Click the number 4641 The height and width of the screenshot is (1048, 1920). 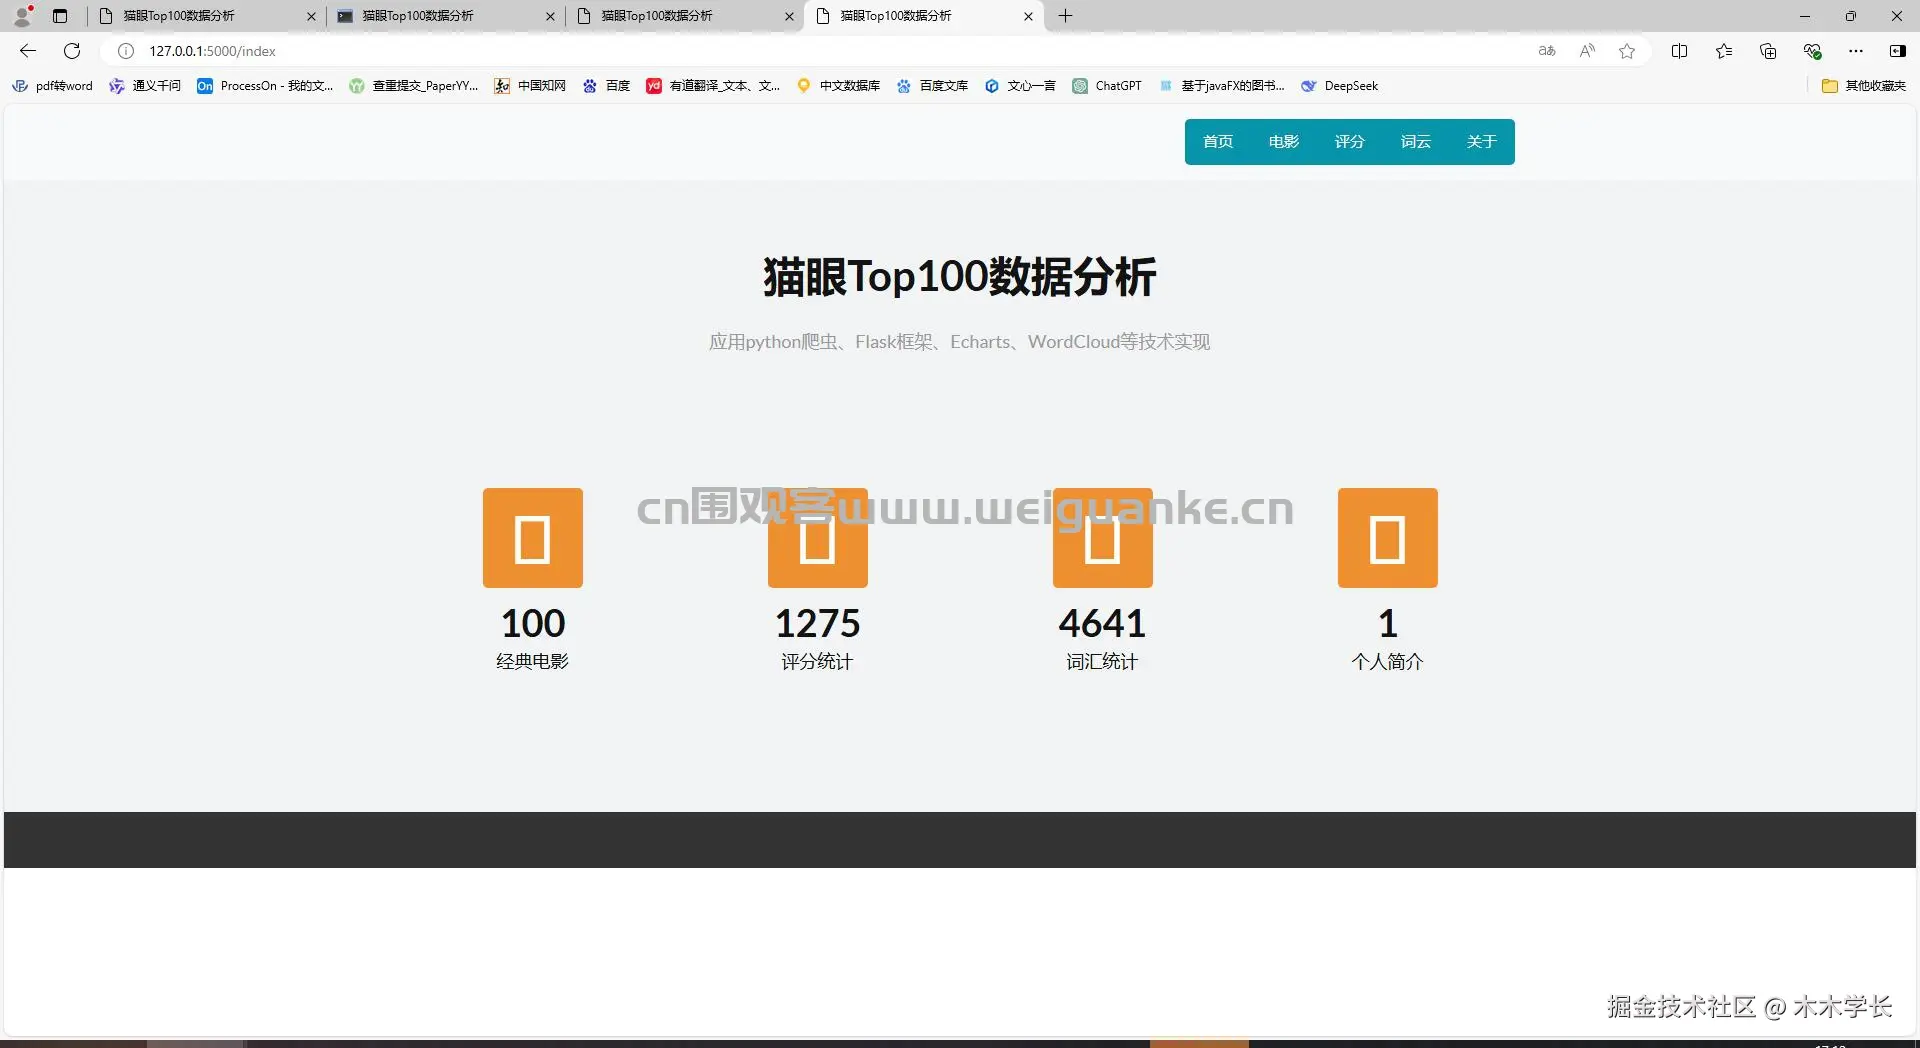pos(1103,624)
